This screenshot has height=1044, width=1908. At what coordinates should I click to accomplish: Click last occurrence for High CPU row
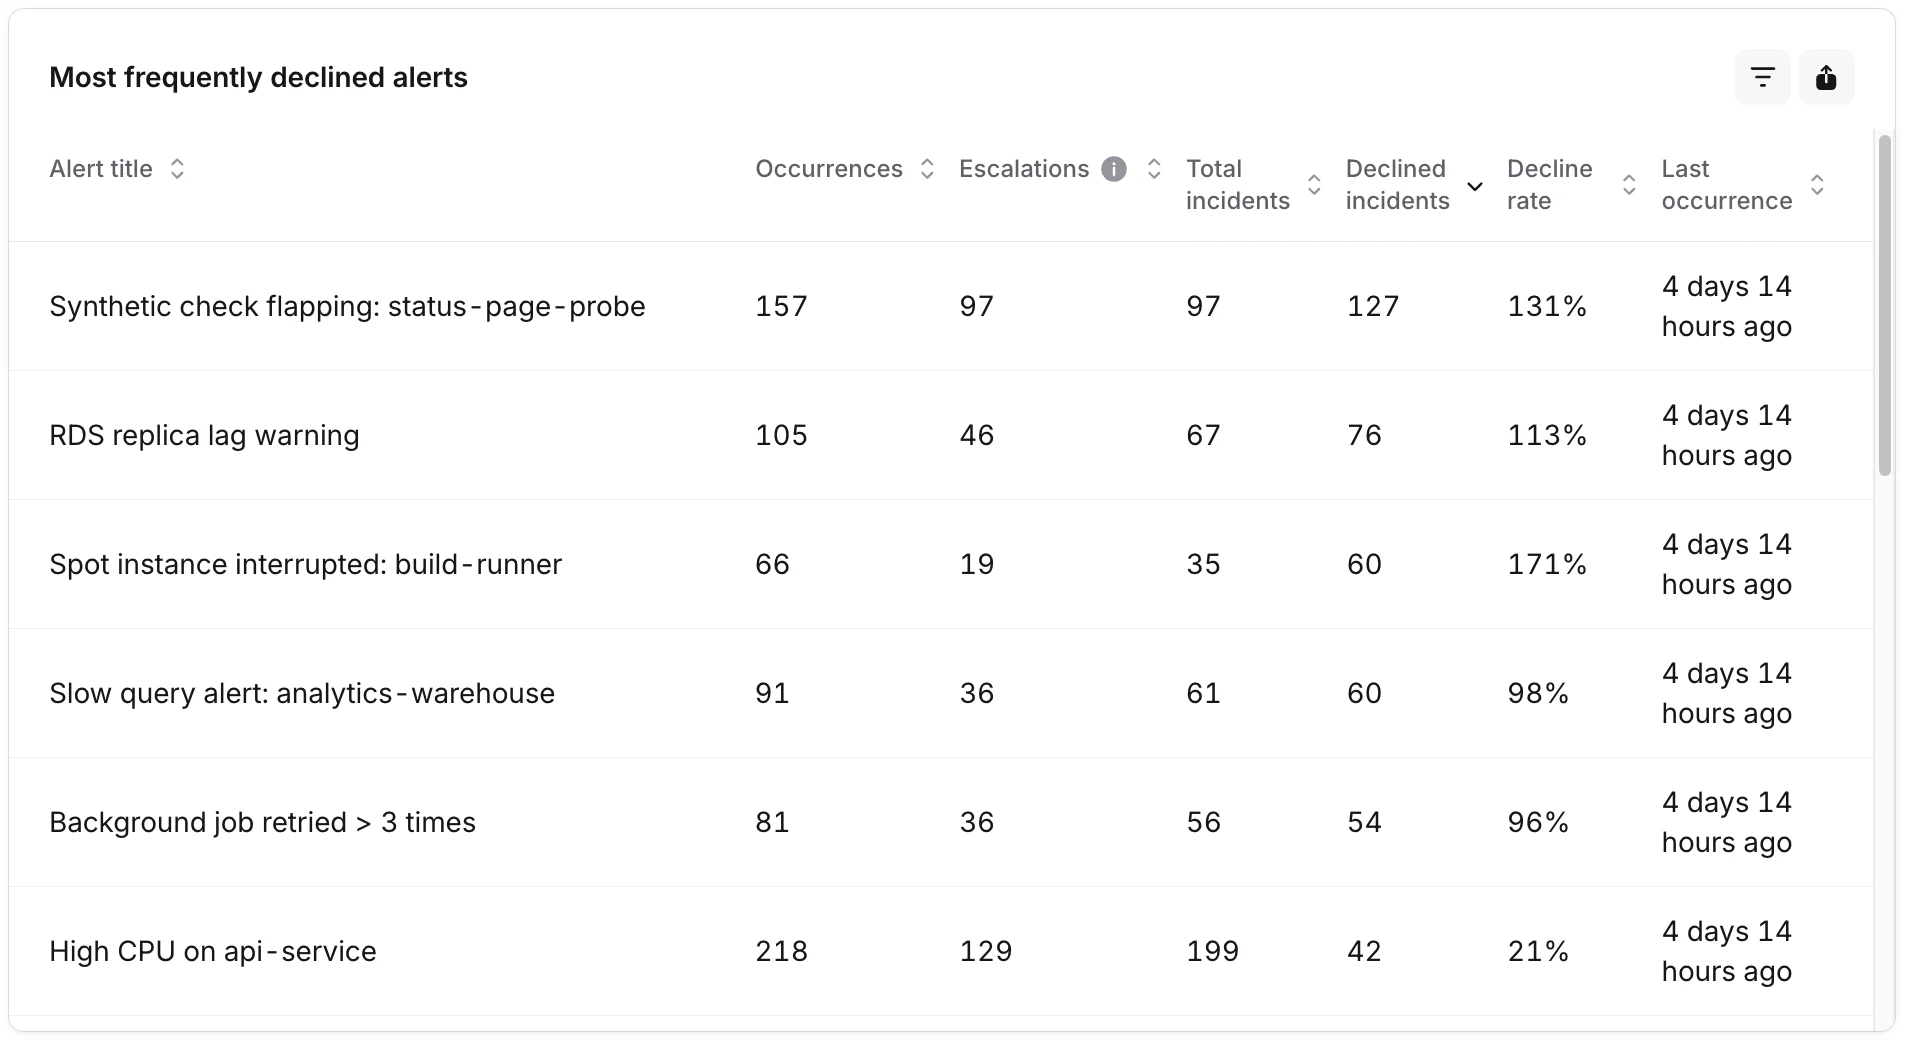1727,951
